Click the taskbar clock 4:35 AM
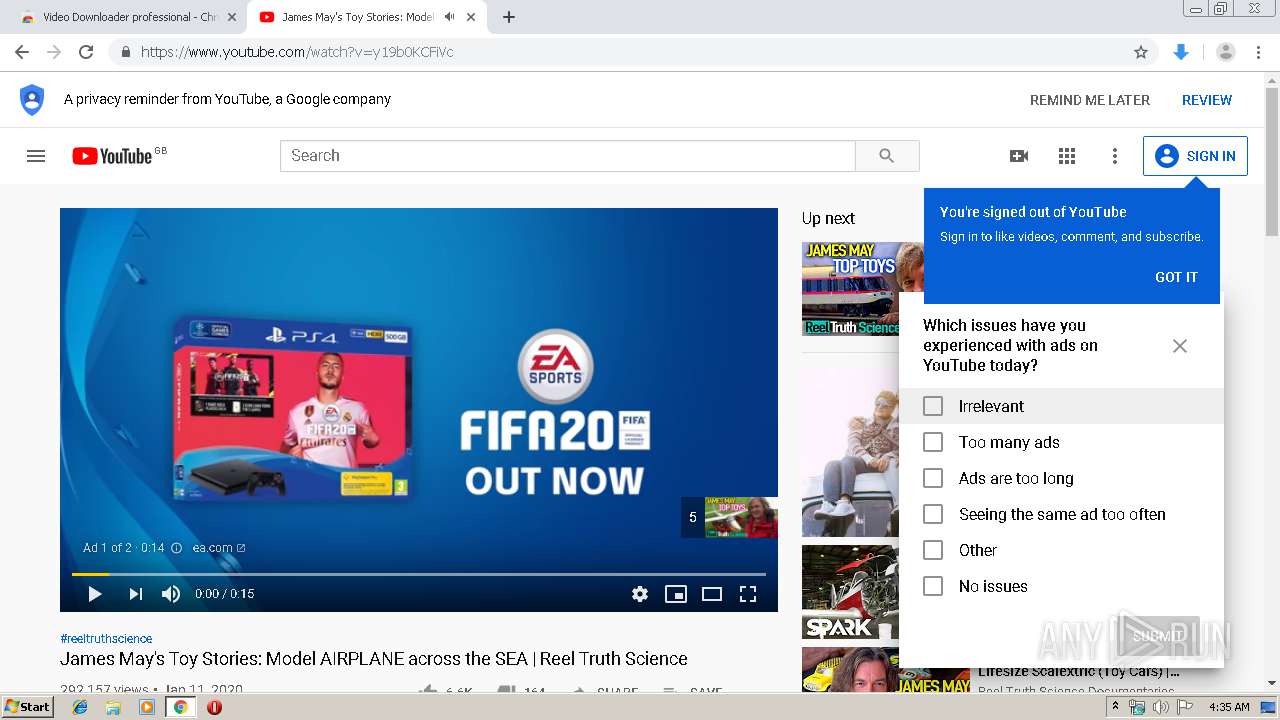This screenshot has height=720, width=1280. coord(1229,707)
